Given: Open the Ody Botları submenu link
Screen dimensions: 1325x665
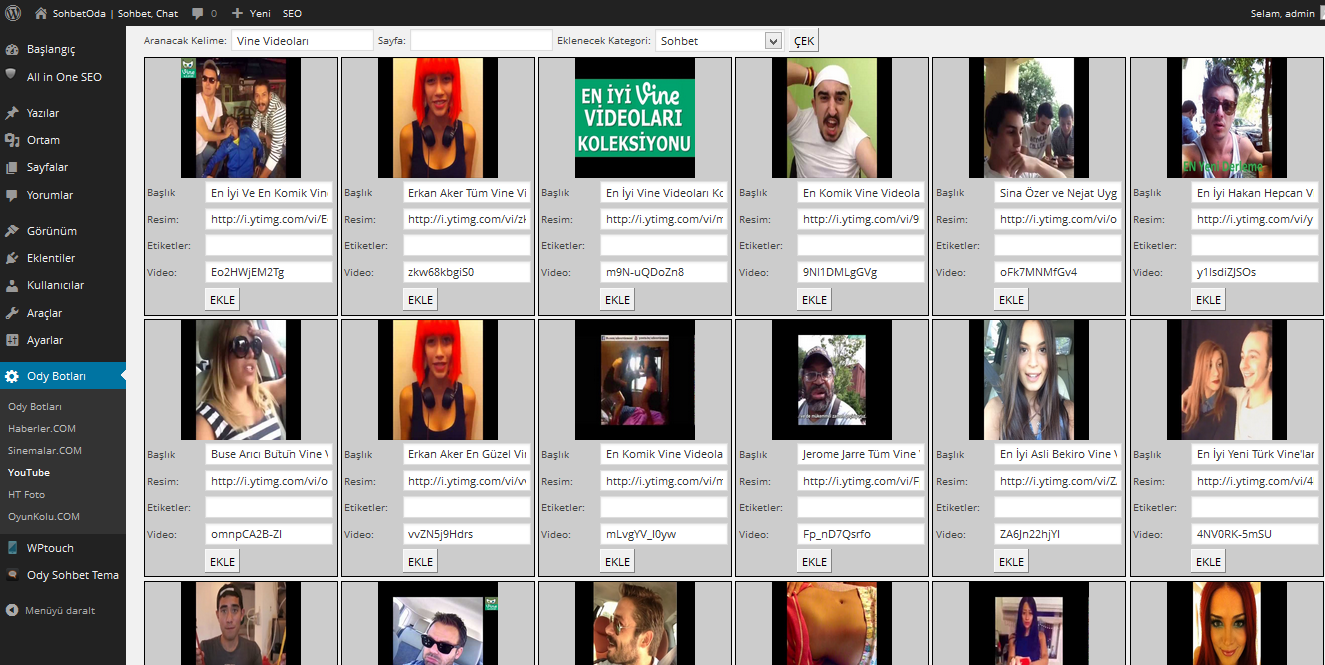Looking at the screenshot, I should tap(35, 406).
